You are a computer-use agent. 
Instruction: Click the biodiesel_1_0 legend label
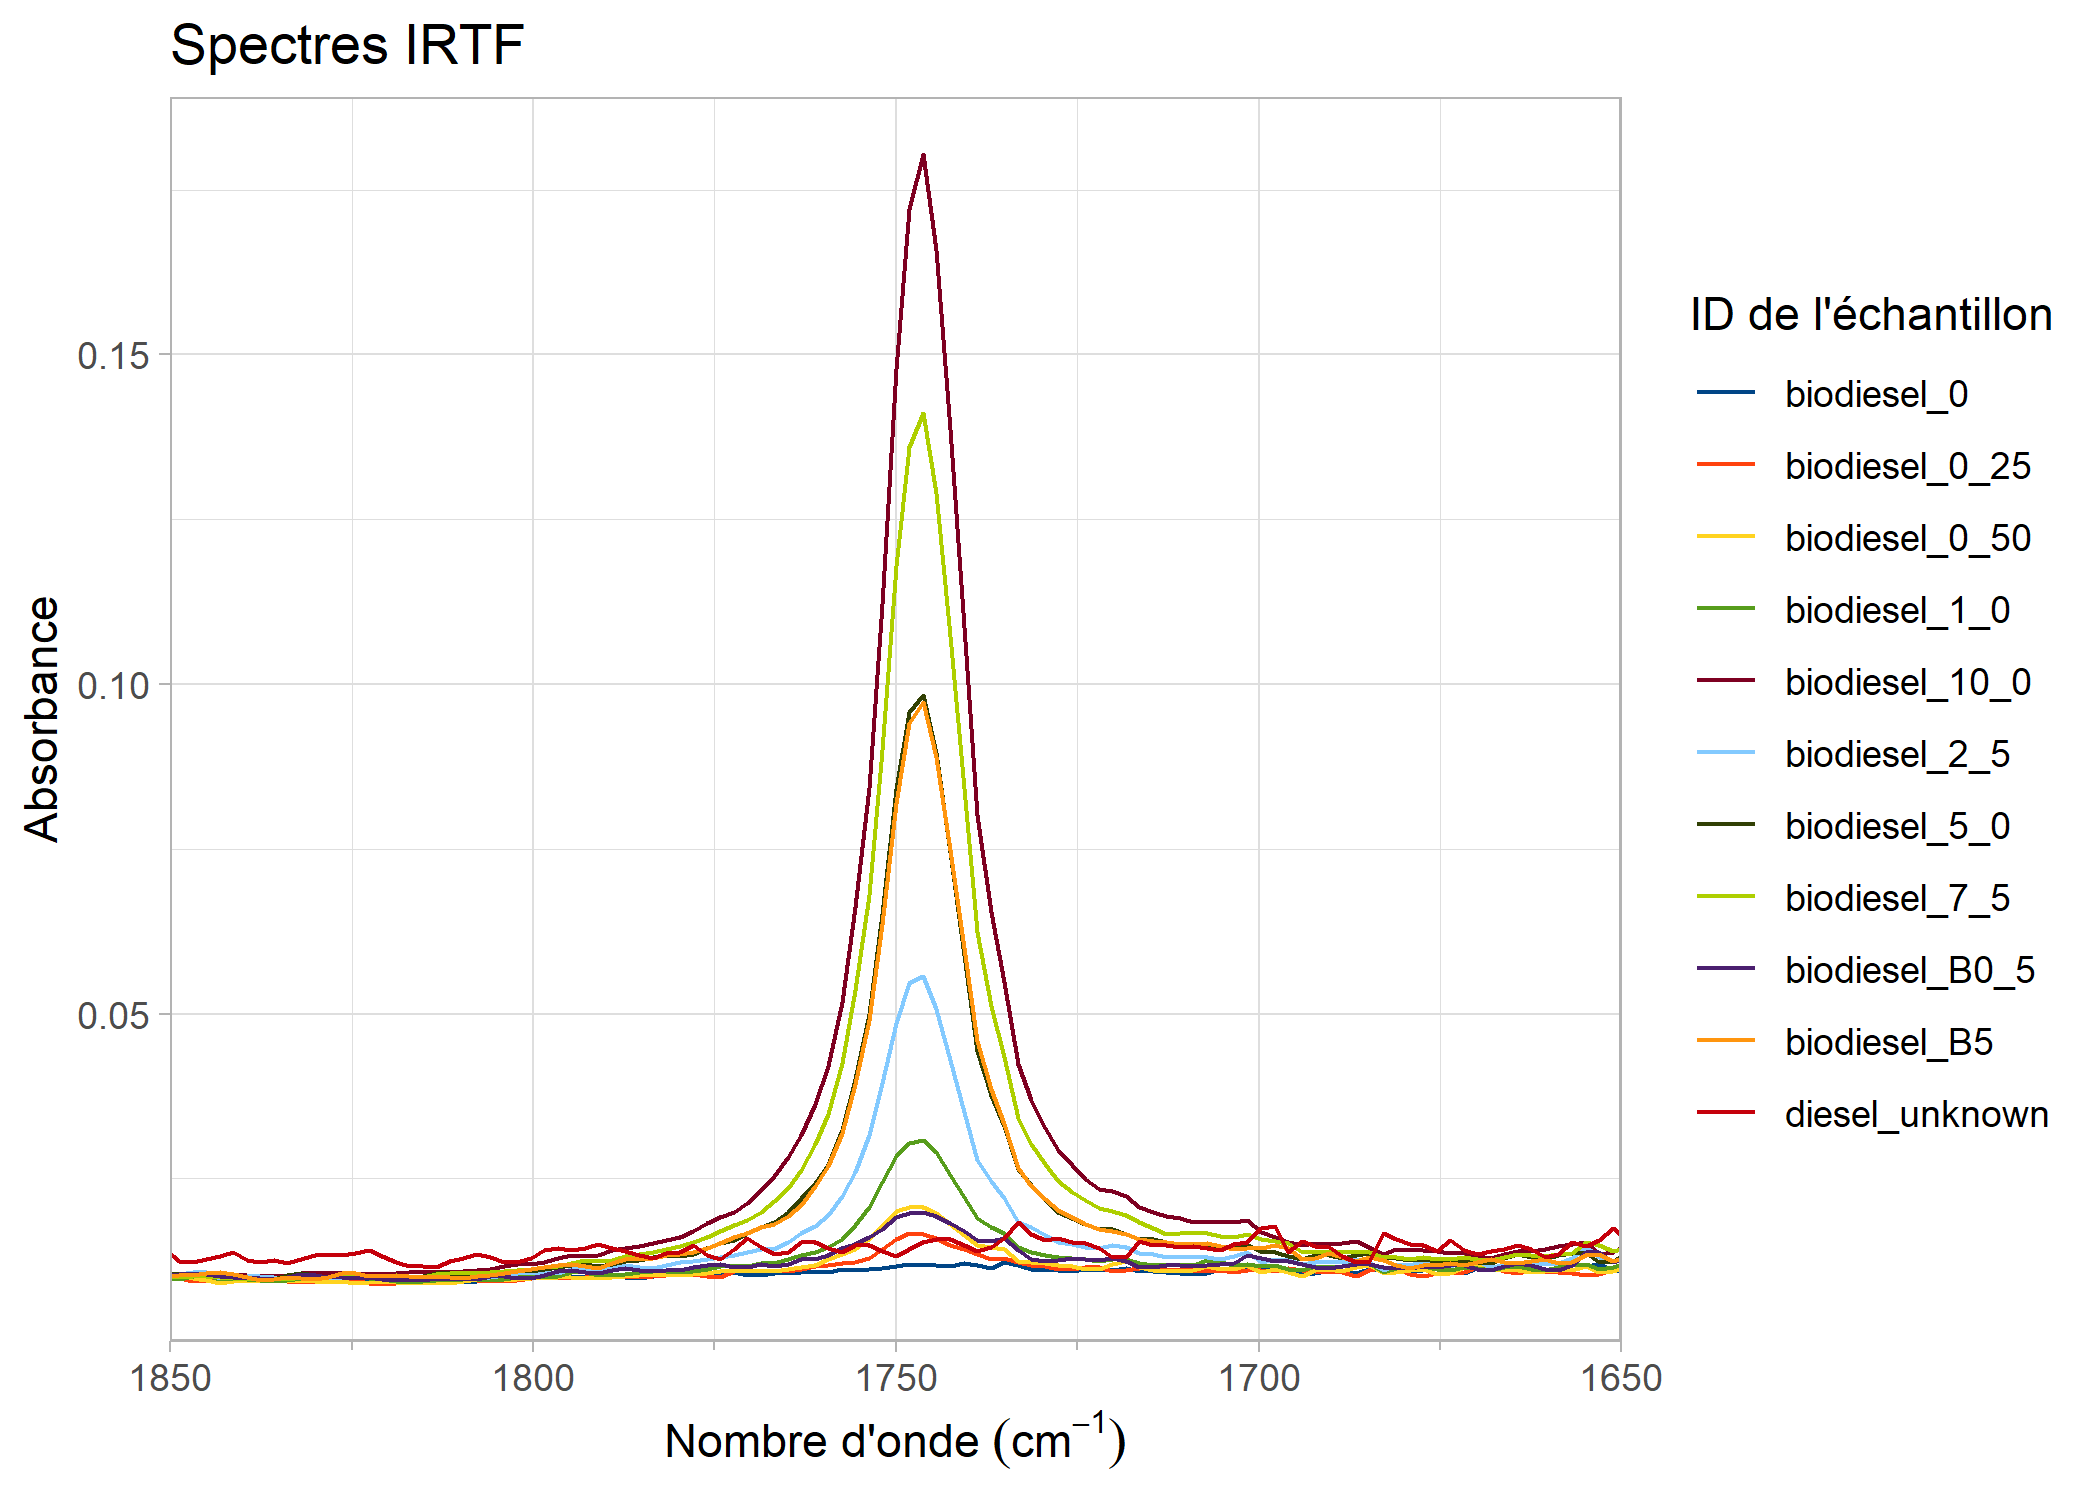[1897, 610]
